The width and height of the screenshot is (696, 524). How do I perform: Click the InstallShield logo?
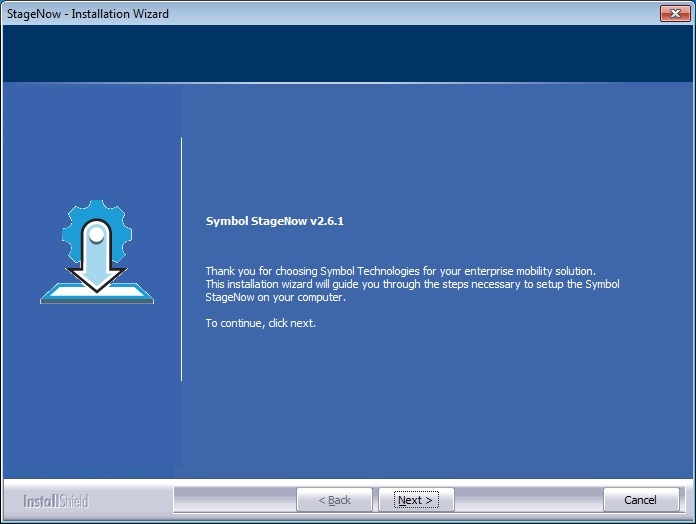(56, 500)
